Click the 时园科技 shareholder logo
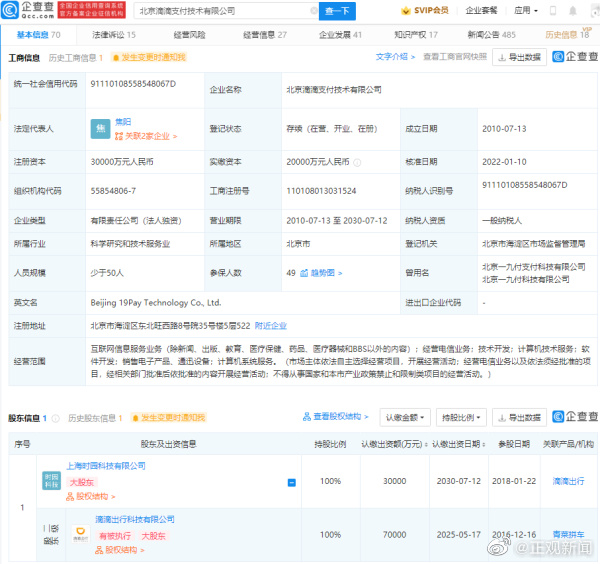This screenshot has height=564, width=600. tap(51, 481)
